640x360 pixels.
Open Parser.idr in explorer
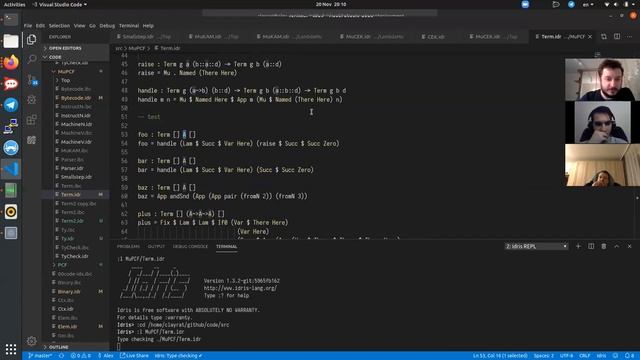coord(72,168)
